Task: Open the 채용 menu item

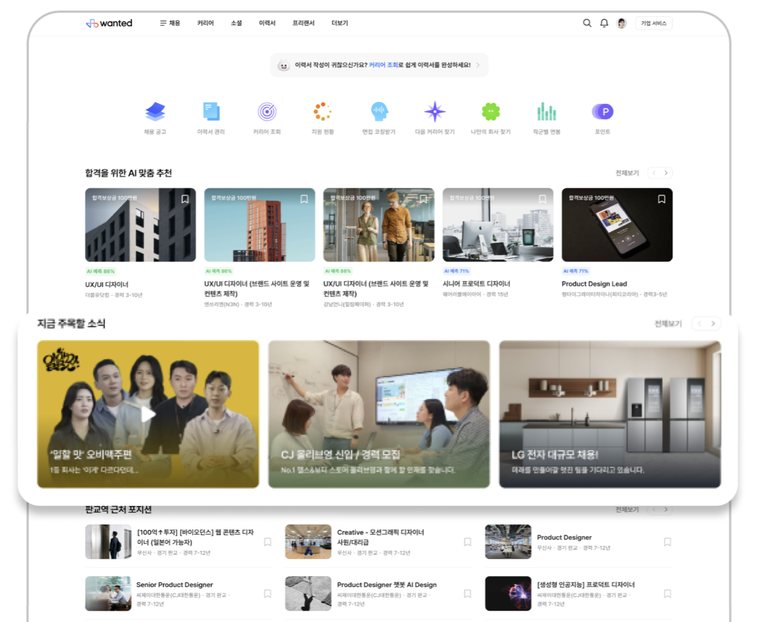Action: click(170, 23)
